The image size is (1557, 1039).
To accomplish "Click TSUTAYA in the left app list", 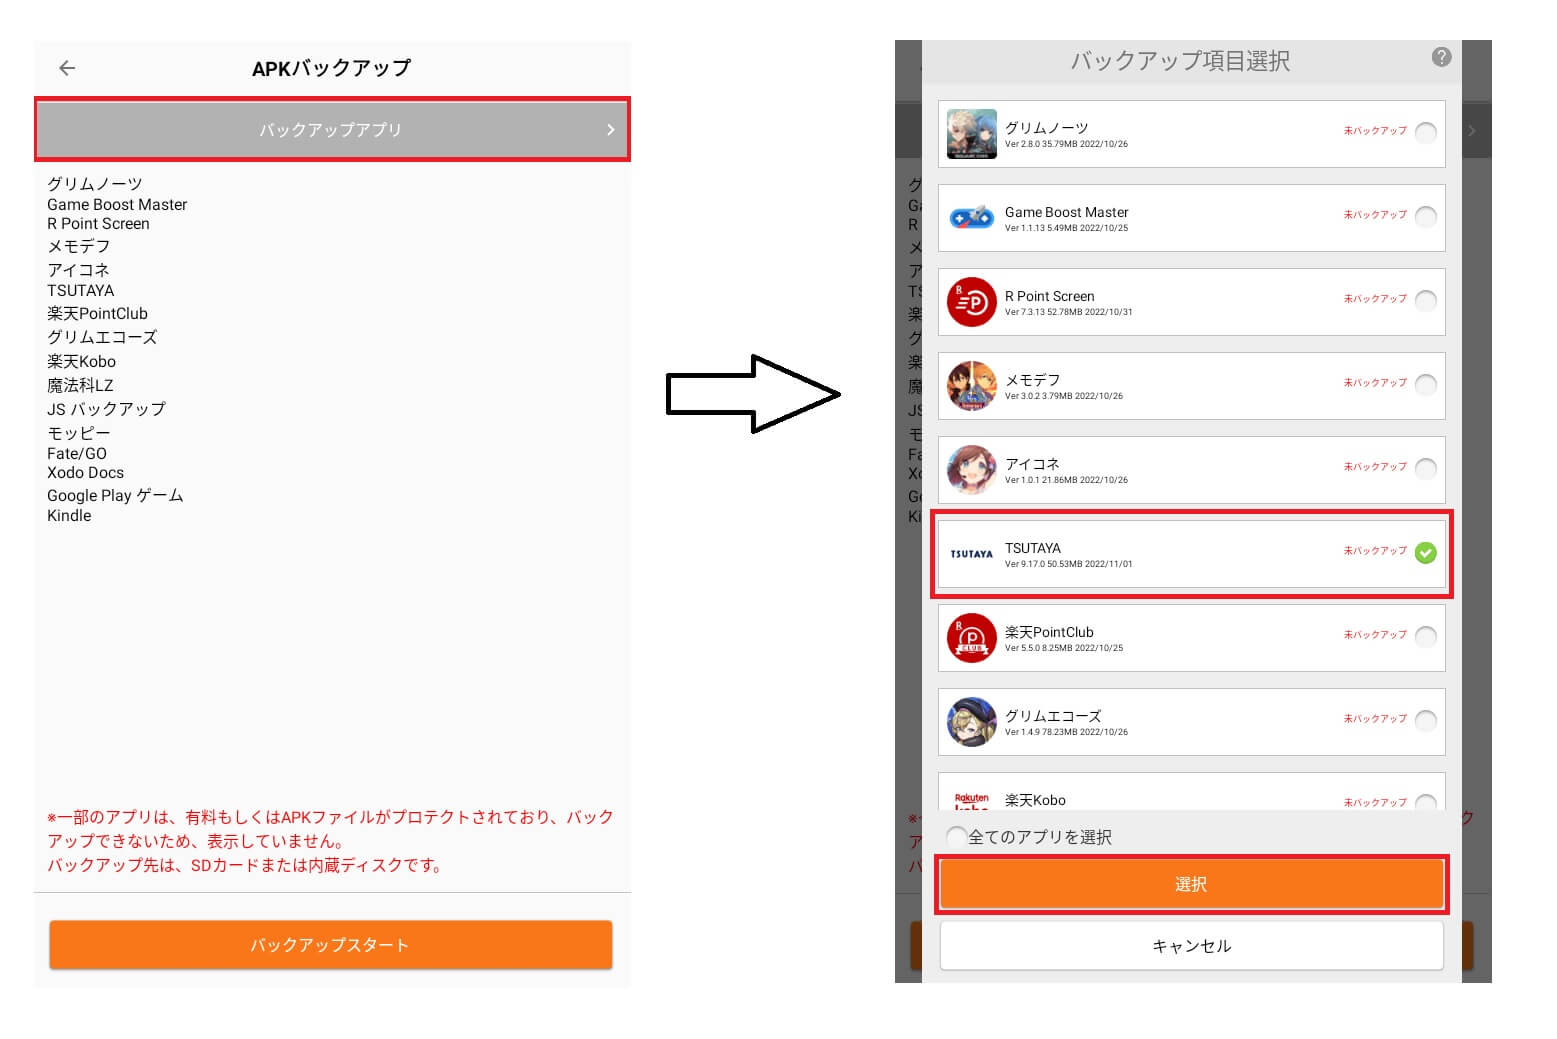I will (x=81, y=290).
